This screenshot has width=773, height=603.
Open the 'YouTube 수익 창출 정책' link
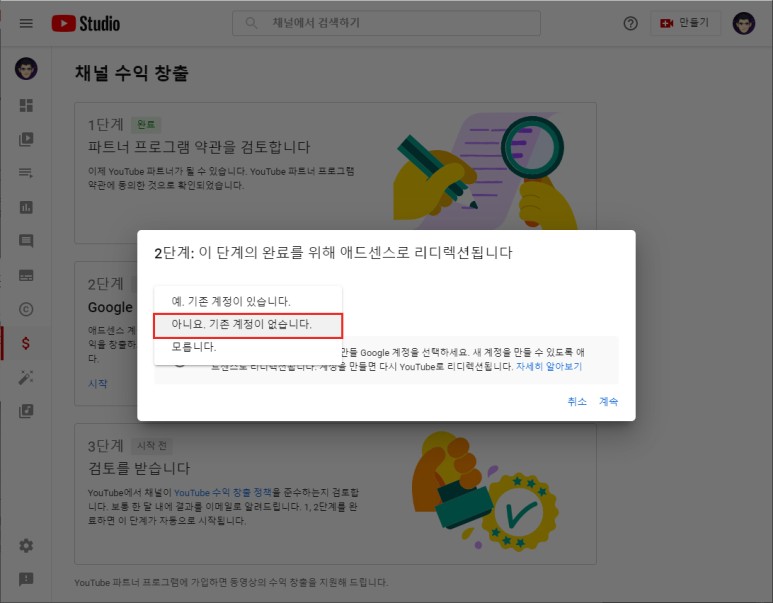[223, 492]
